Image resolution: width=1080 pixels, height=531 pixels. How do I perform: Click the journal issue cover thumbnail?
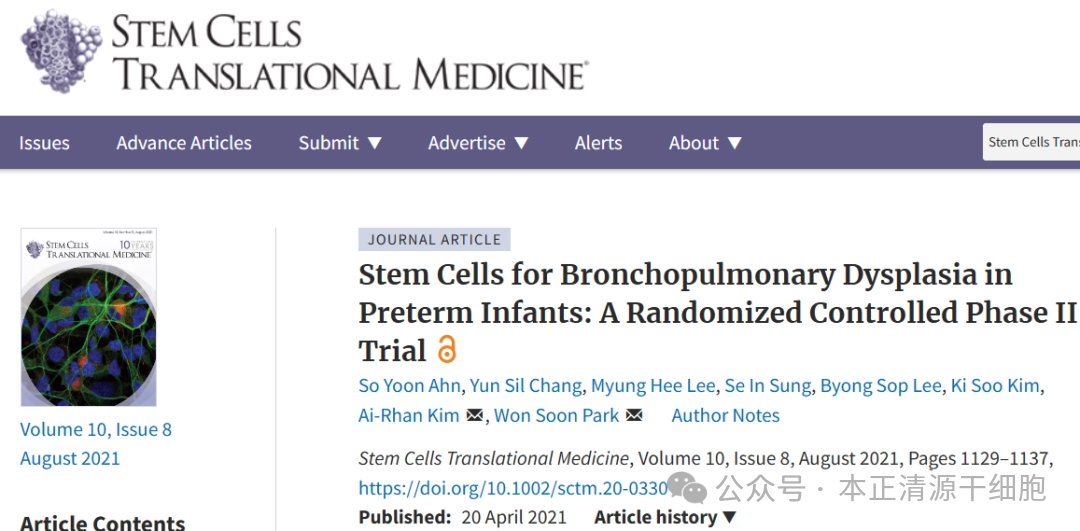pos(89,317)
